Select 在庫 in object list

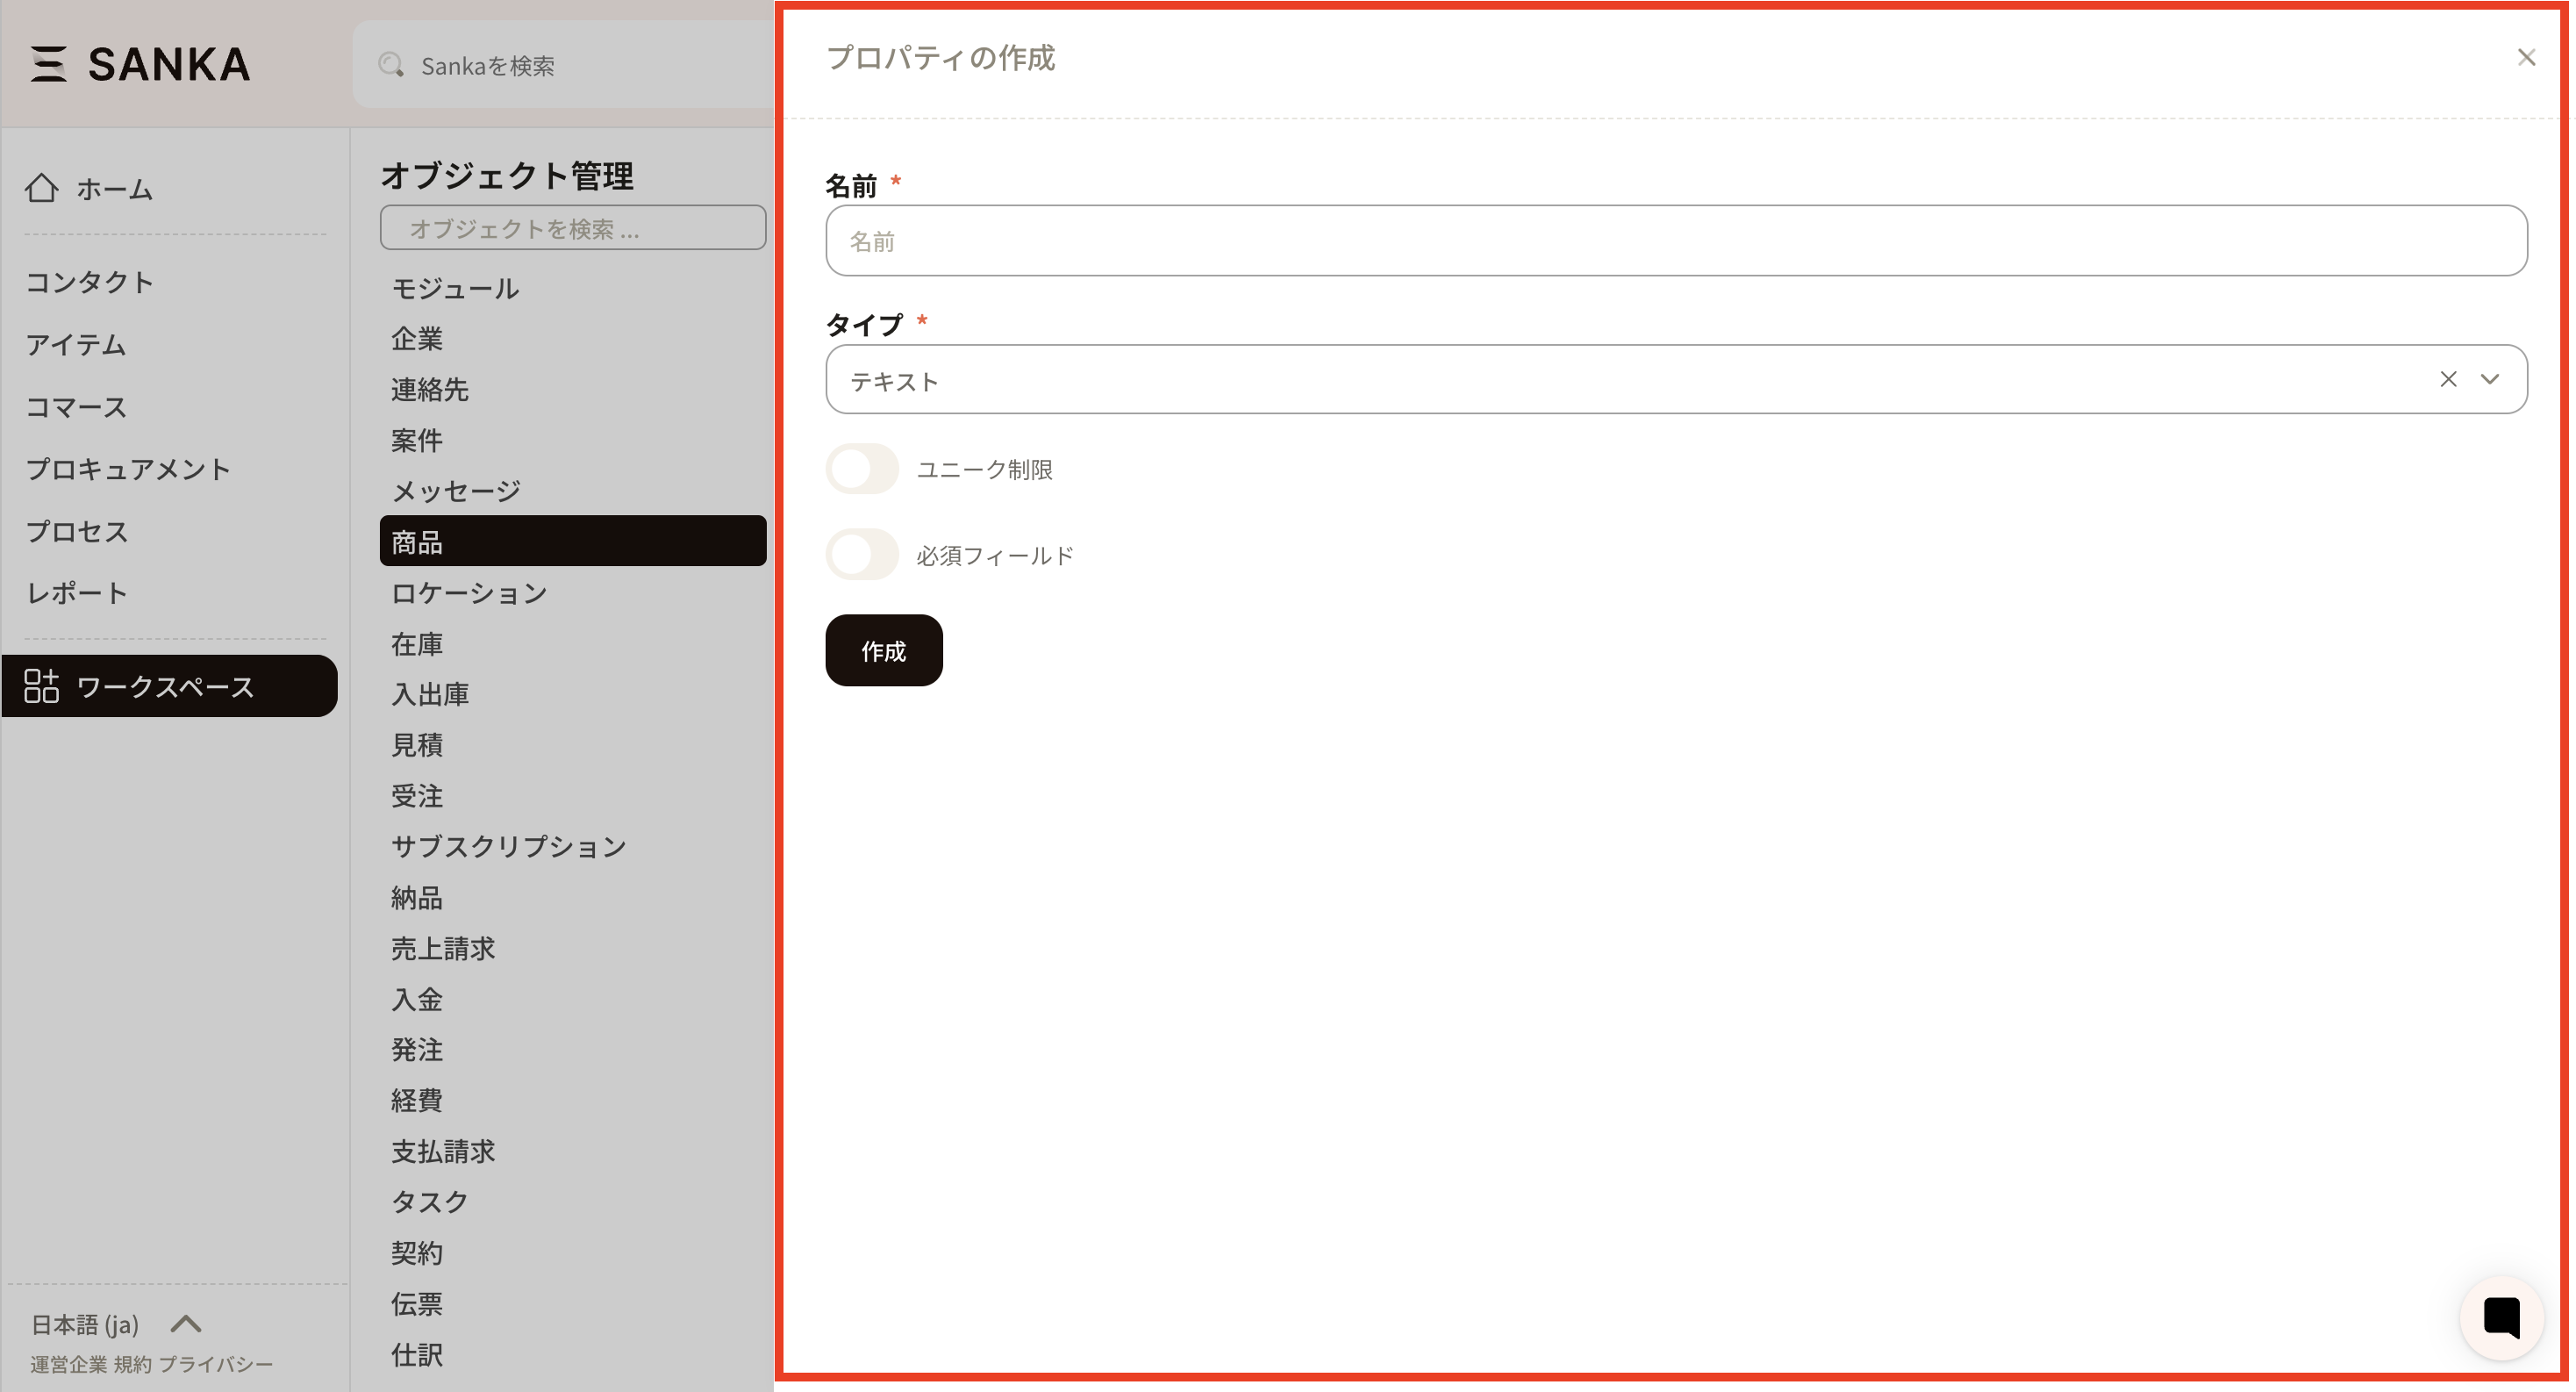pos(418,645)
